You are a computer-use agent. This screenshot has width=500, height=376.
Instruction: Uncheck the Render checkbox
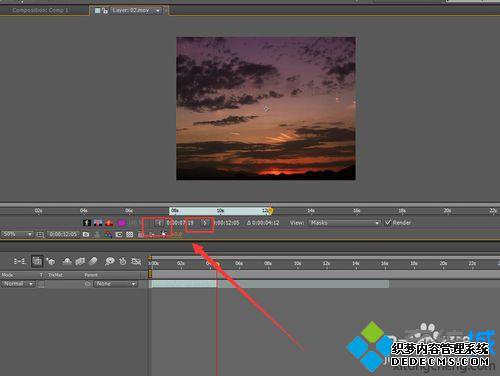388,222
